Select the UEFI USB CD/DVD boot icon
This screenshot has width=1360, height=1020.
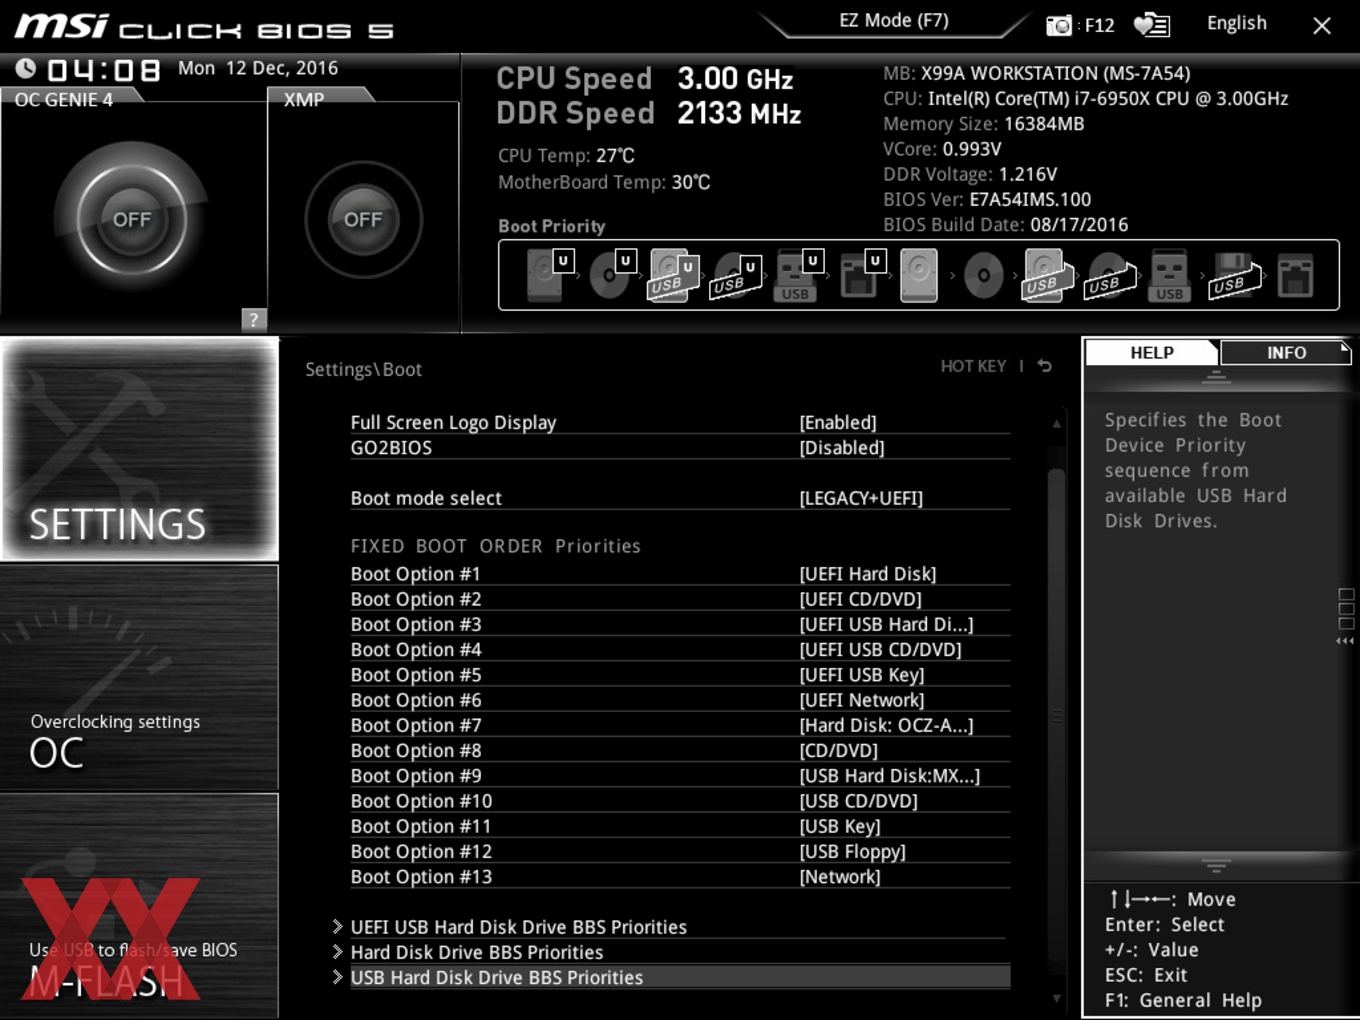coord(735,275)
